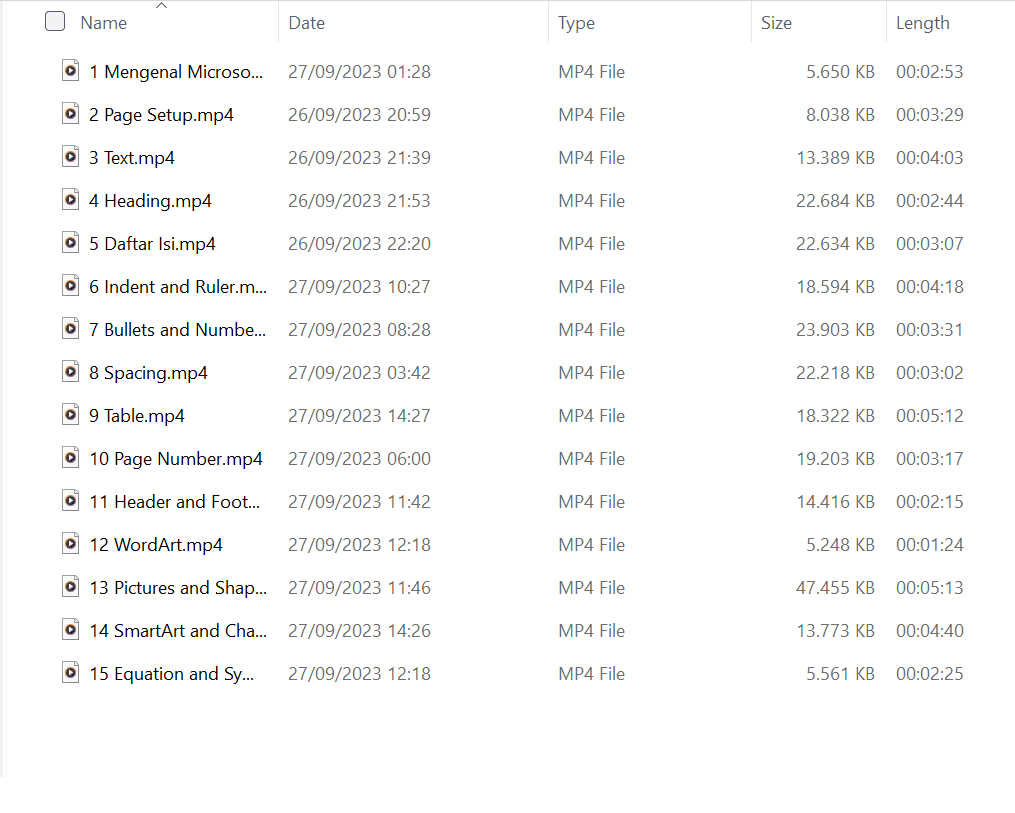Click the Type column header
This screenshot has height=813, width=1015.
click(x=580, y=22)
